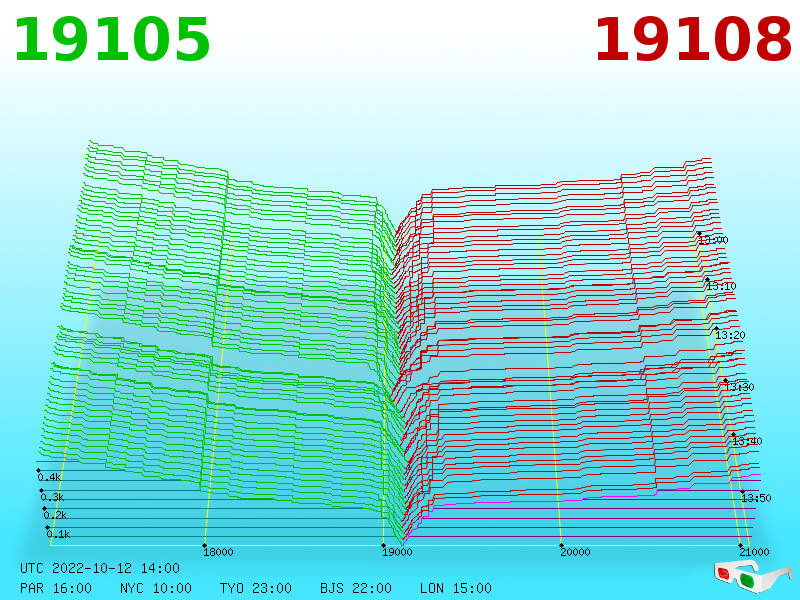This screenshot has height=600, width=800.
Task: Click the 21000 price axis label
Action: [754, 552]
